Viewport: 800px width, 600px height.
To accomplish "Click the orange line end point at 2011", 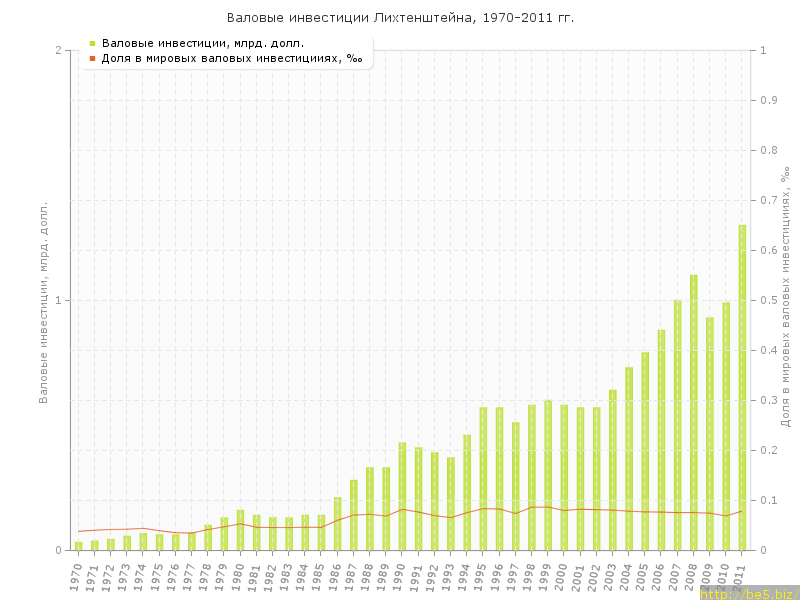I will click(742, 510).
